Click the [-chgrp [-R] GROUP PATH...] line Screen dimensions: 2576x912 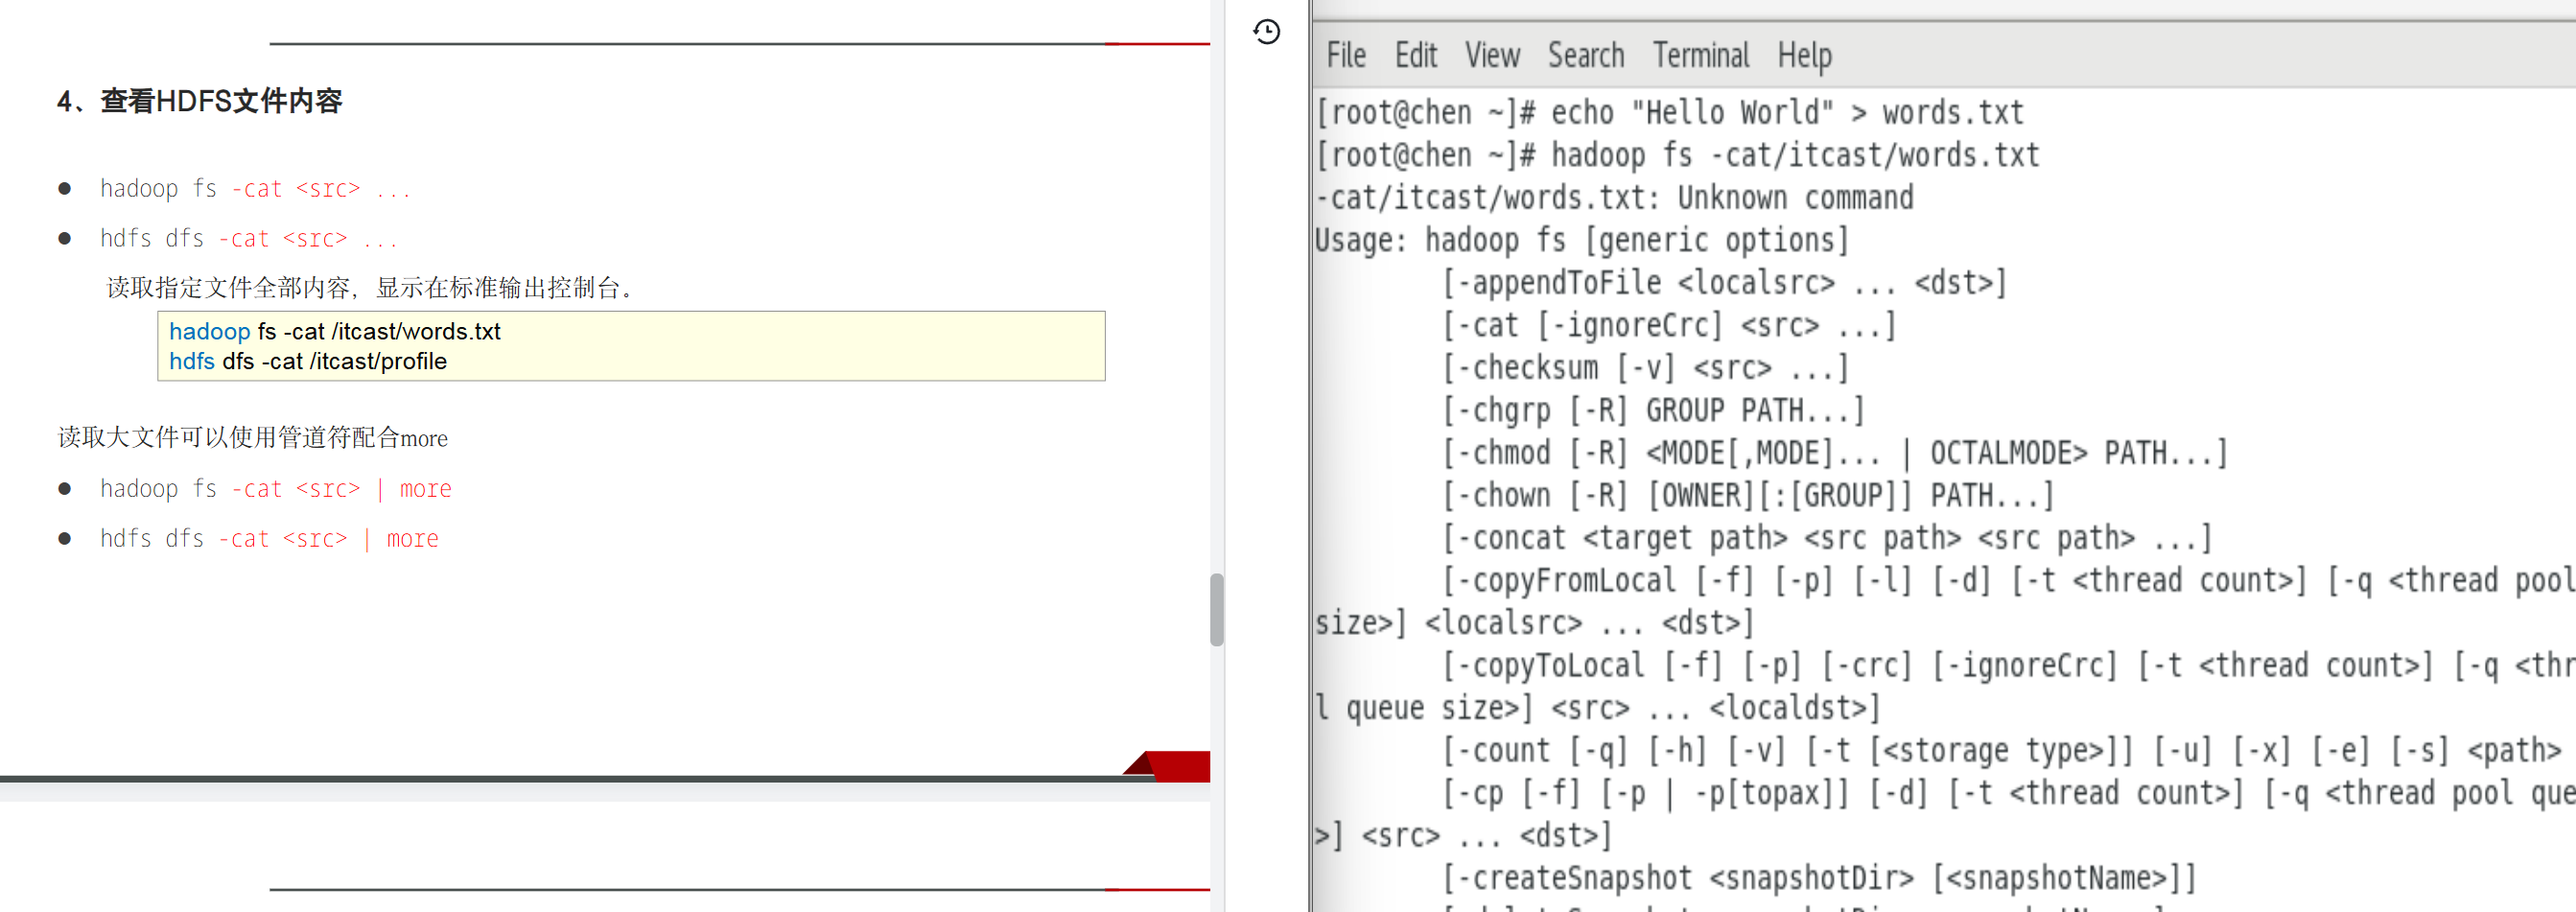[1653, 411]
